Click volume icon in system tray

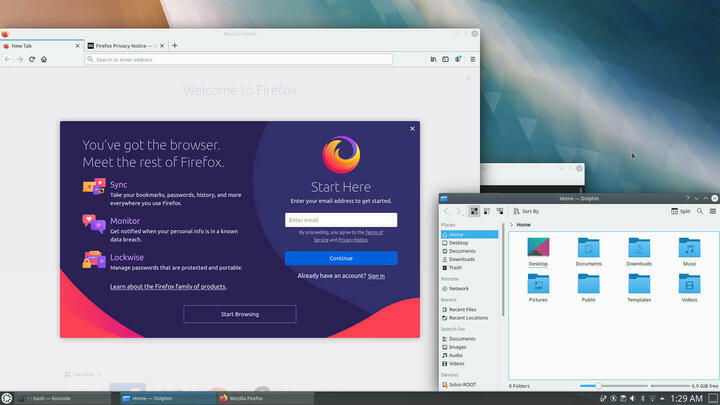(633, 398)
